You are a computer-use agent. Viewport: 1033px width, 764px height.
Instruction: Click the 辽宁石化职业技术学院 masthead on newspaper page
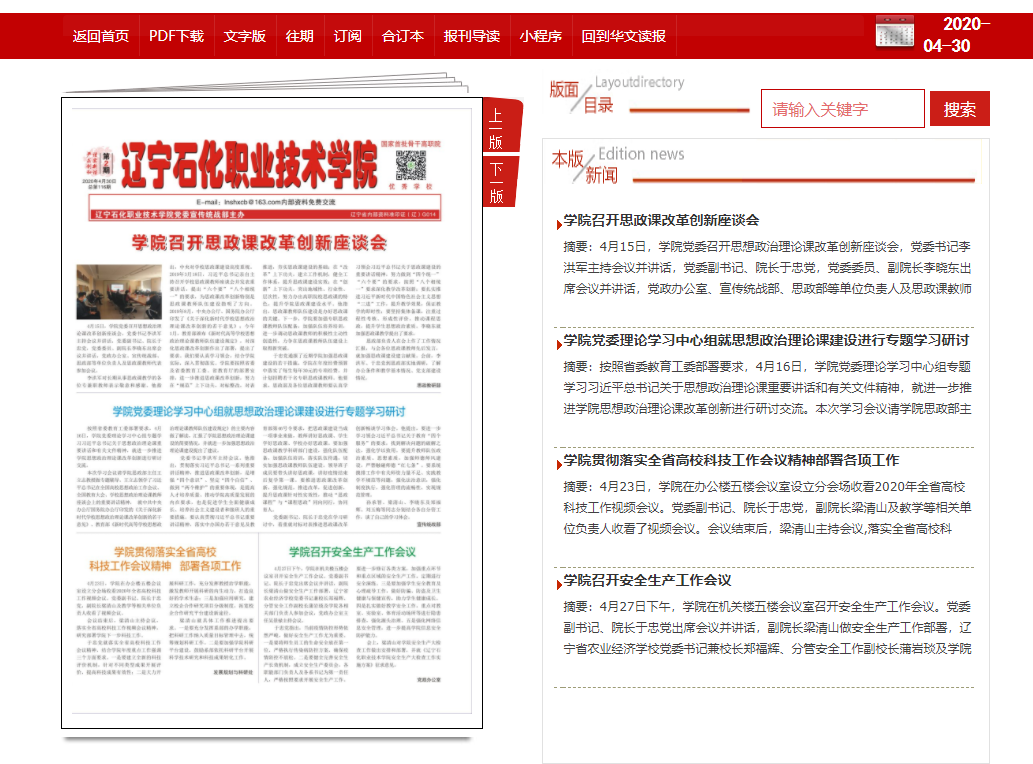250,165
